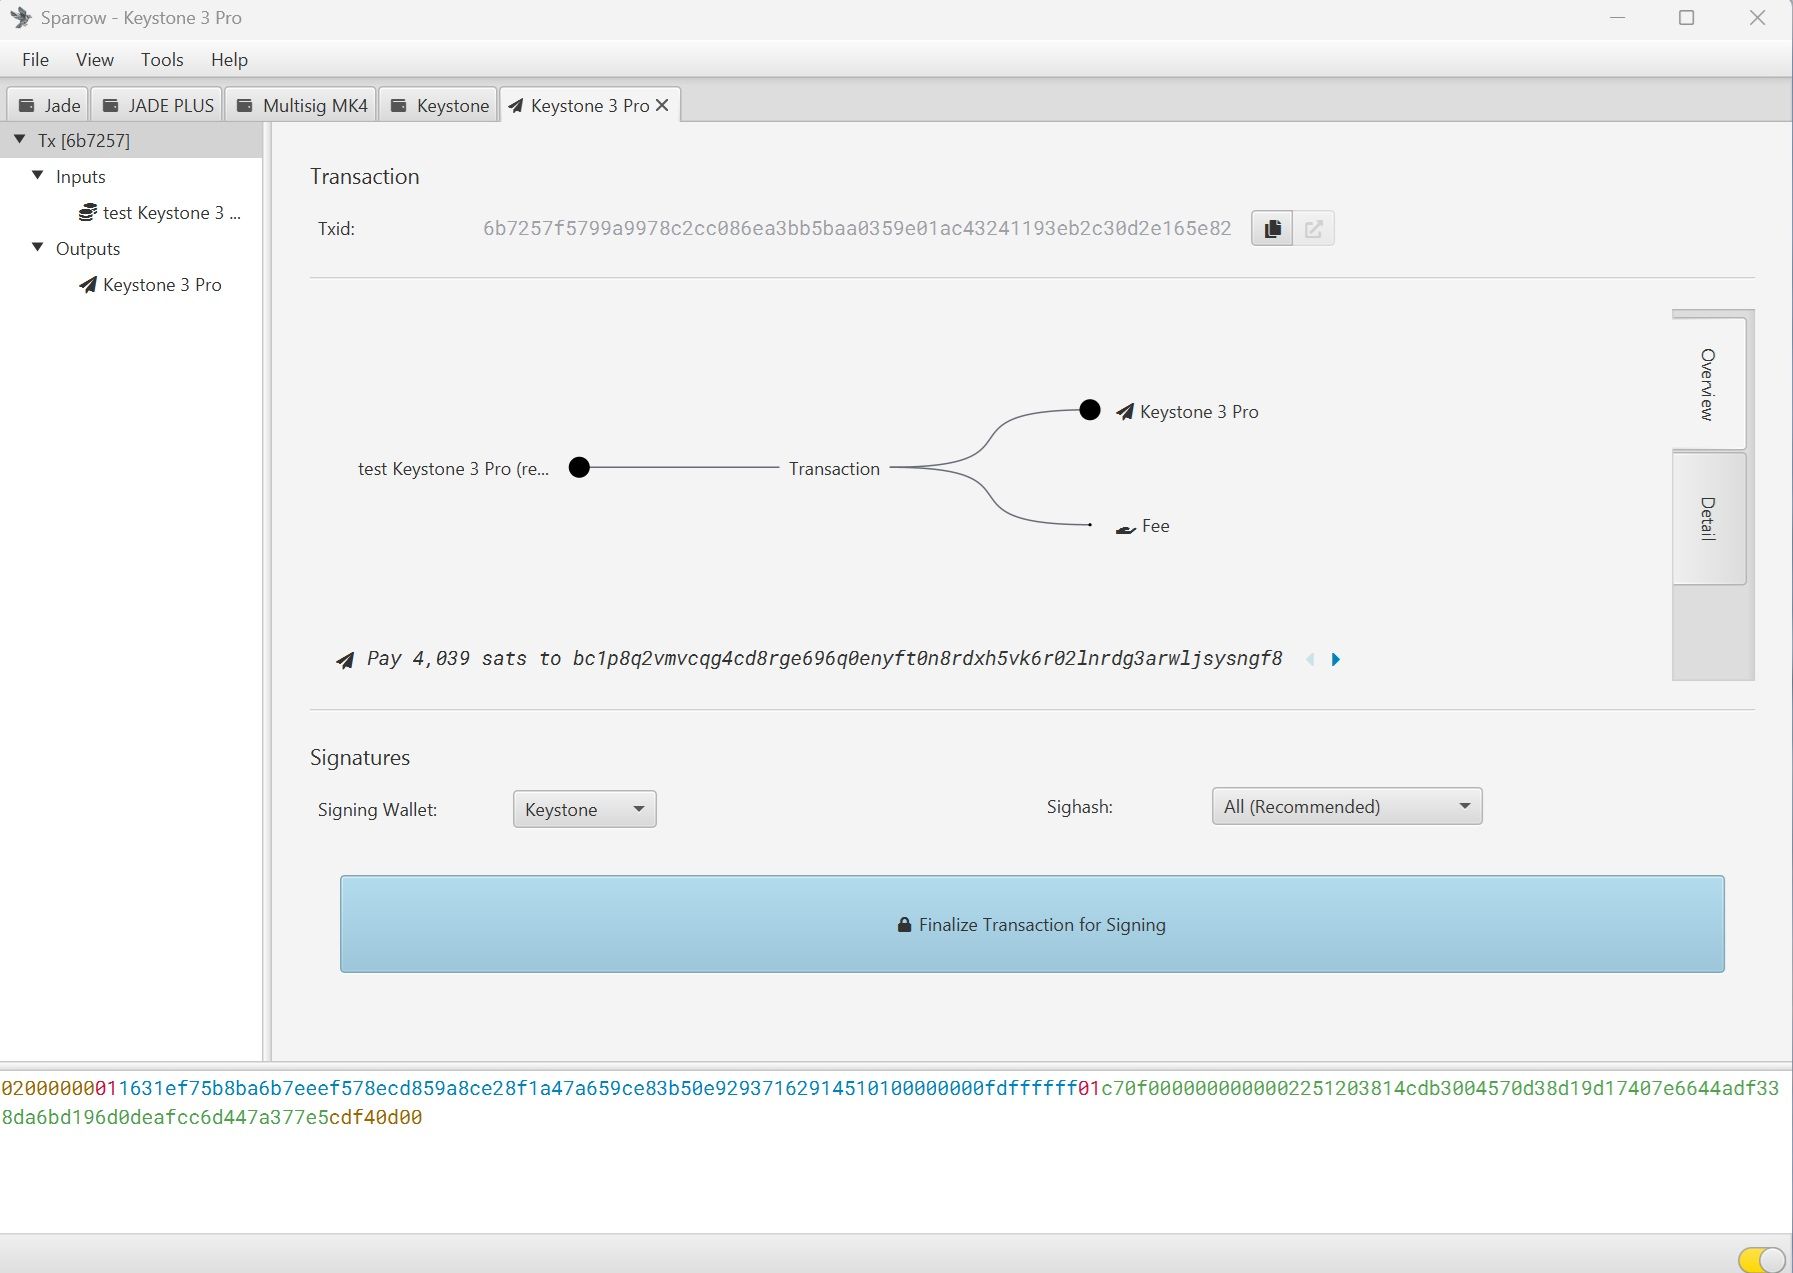Select the Keystone 3 Pro output tree item
The width and height of the screenshot is (1793, 1273).
tap(161, 285)
